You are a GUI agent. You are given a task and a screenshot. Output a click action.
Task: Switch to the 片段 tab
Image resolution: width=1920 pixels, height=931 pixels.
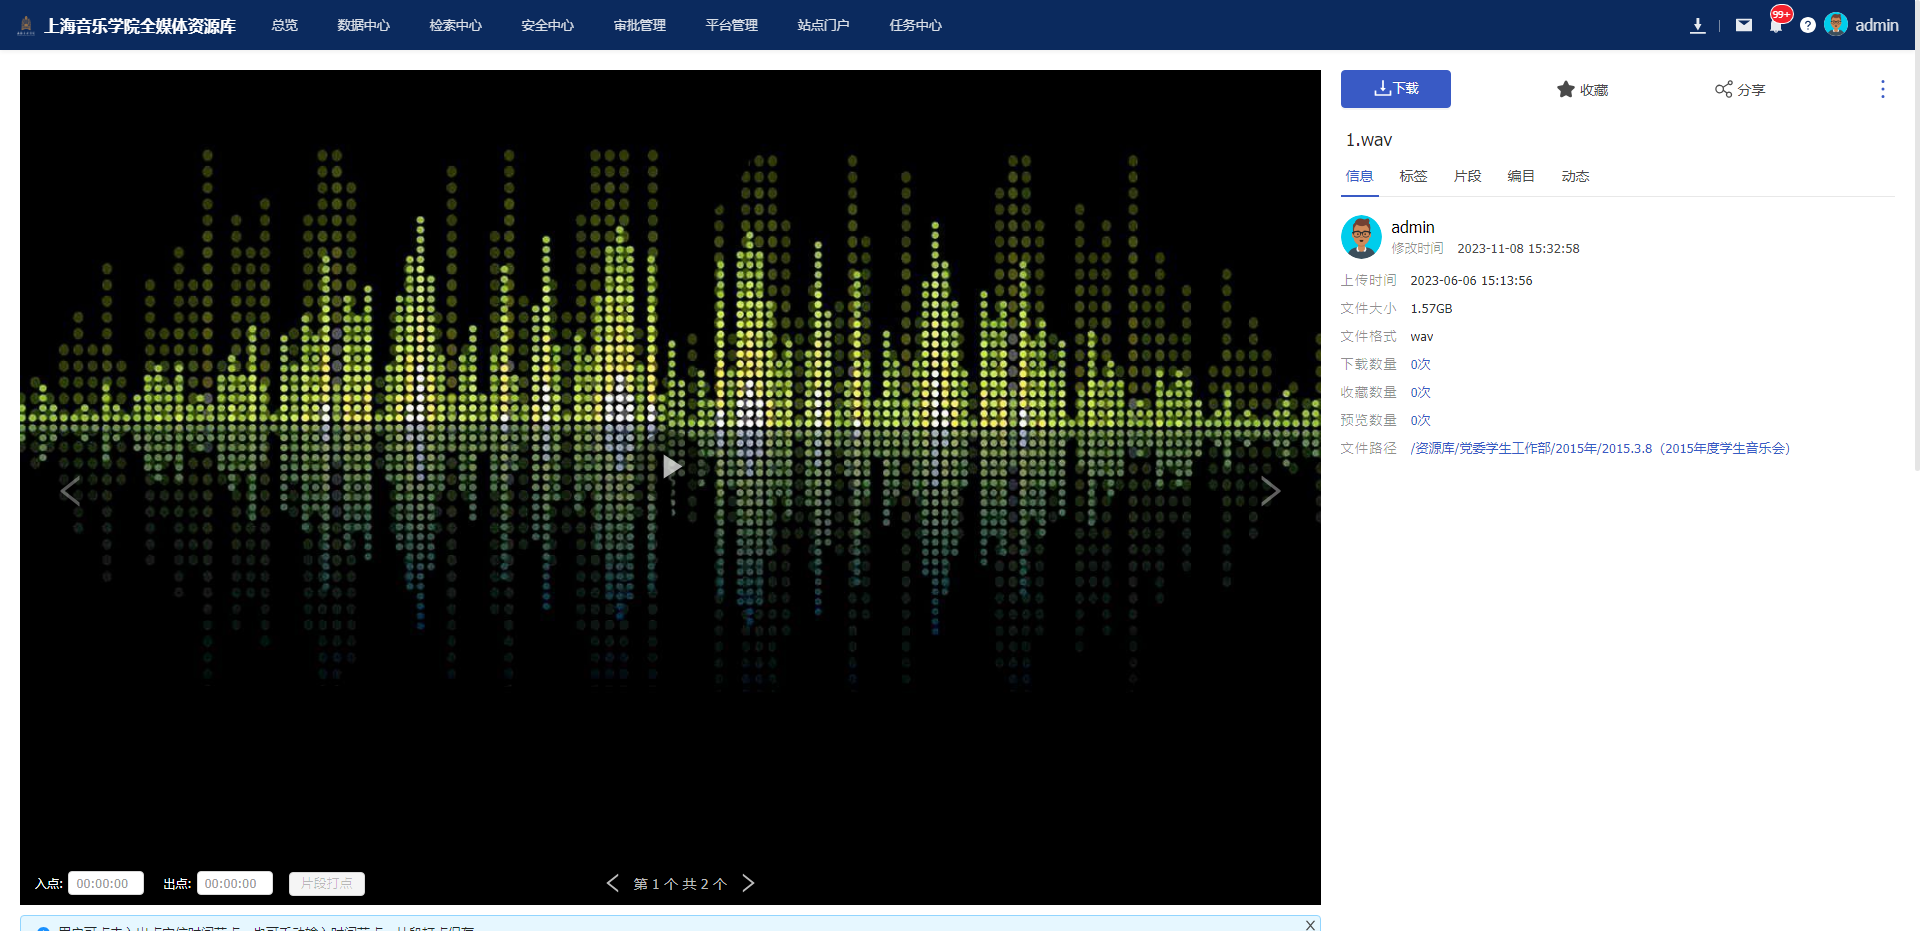[x=1467, y=176]
